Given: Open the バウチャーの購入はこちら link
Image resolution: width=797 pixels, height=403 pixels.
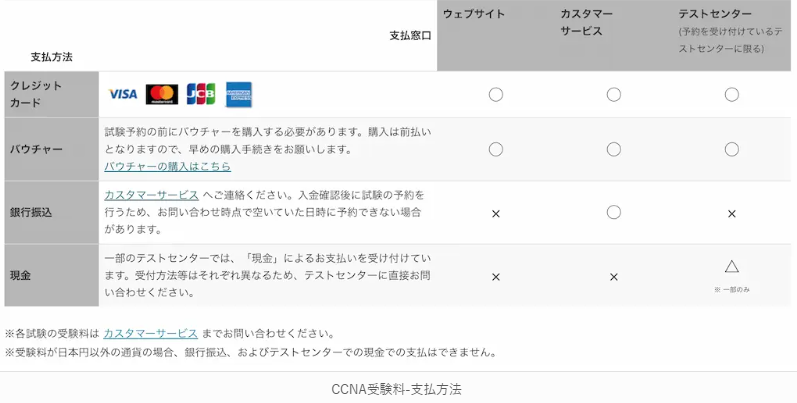Looking at the screenshot, I should tap(167, 166).
